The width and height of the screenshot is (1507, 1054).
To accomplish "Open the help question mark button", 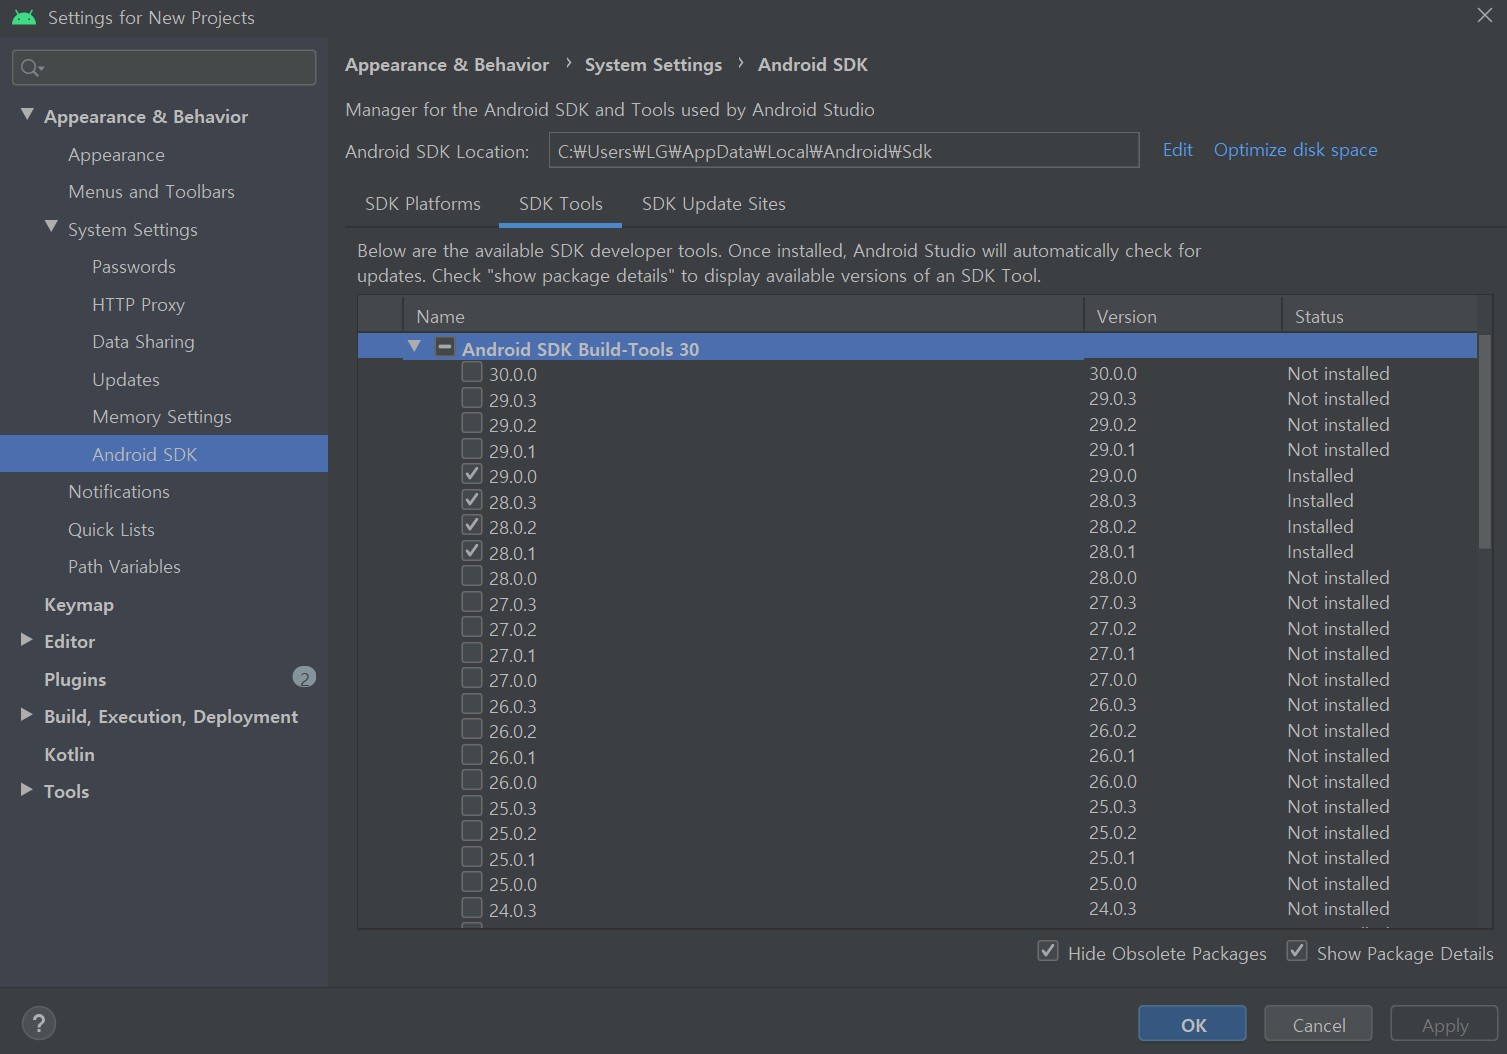I will [38, 1023].
